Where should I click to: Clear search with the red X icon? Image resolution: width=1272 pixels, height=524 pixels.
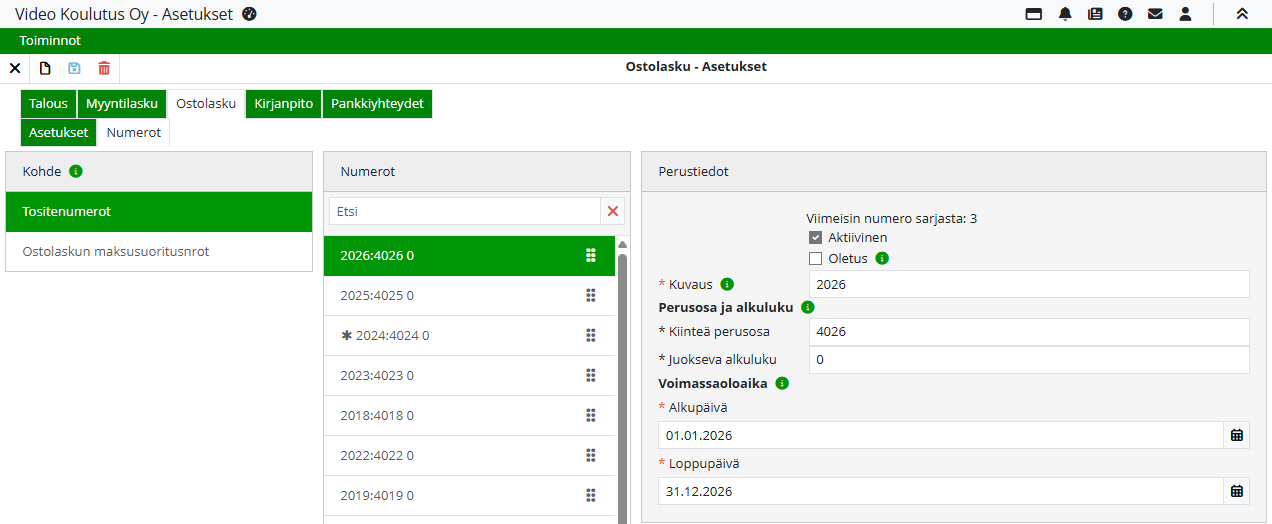(x=613, y=211)
